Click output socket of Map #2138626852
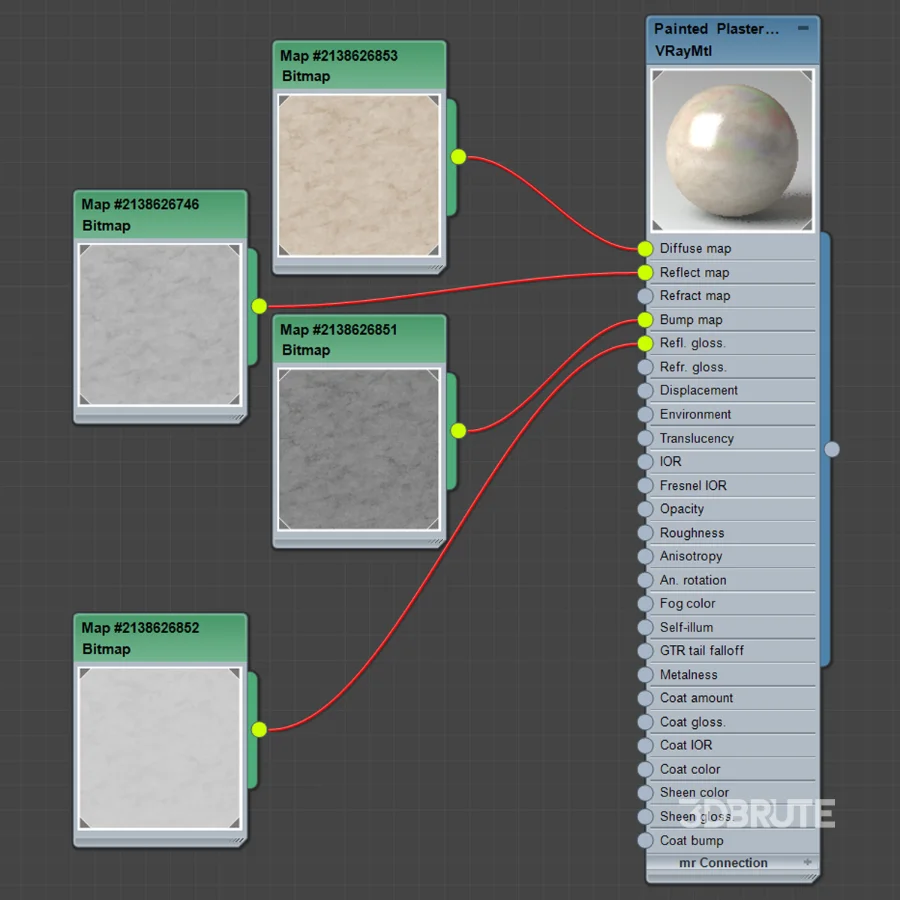This screenshot has height=900, width=900. click(259, 729)
